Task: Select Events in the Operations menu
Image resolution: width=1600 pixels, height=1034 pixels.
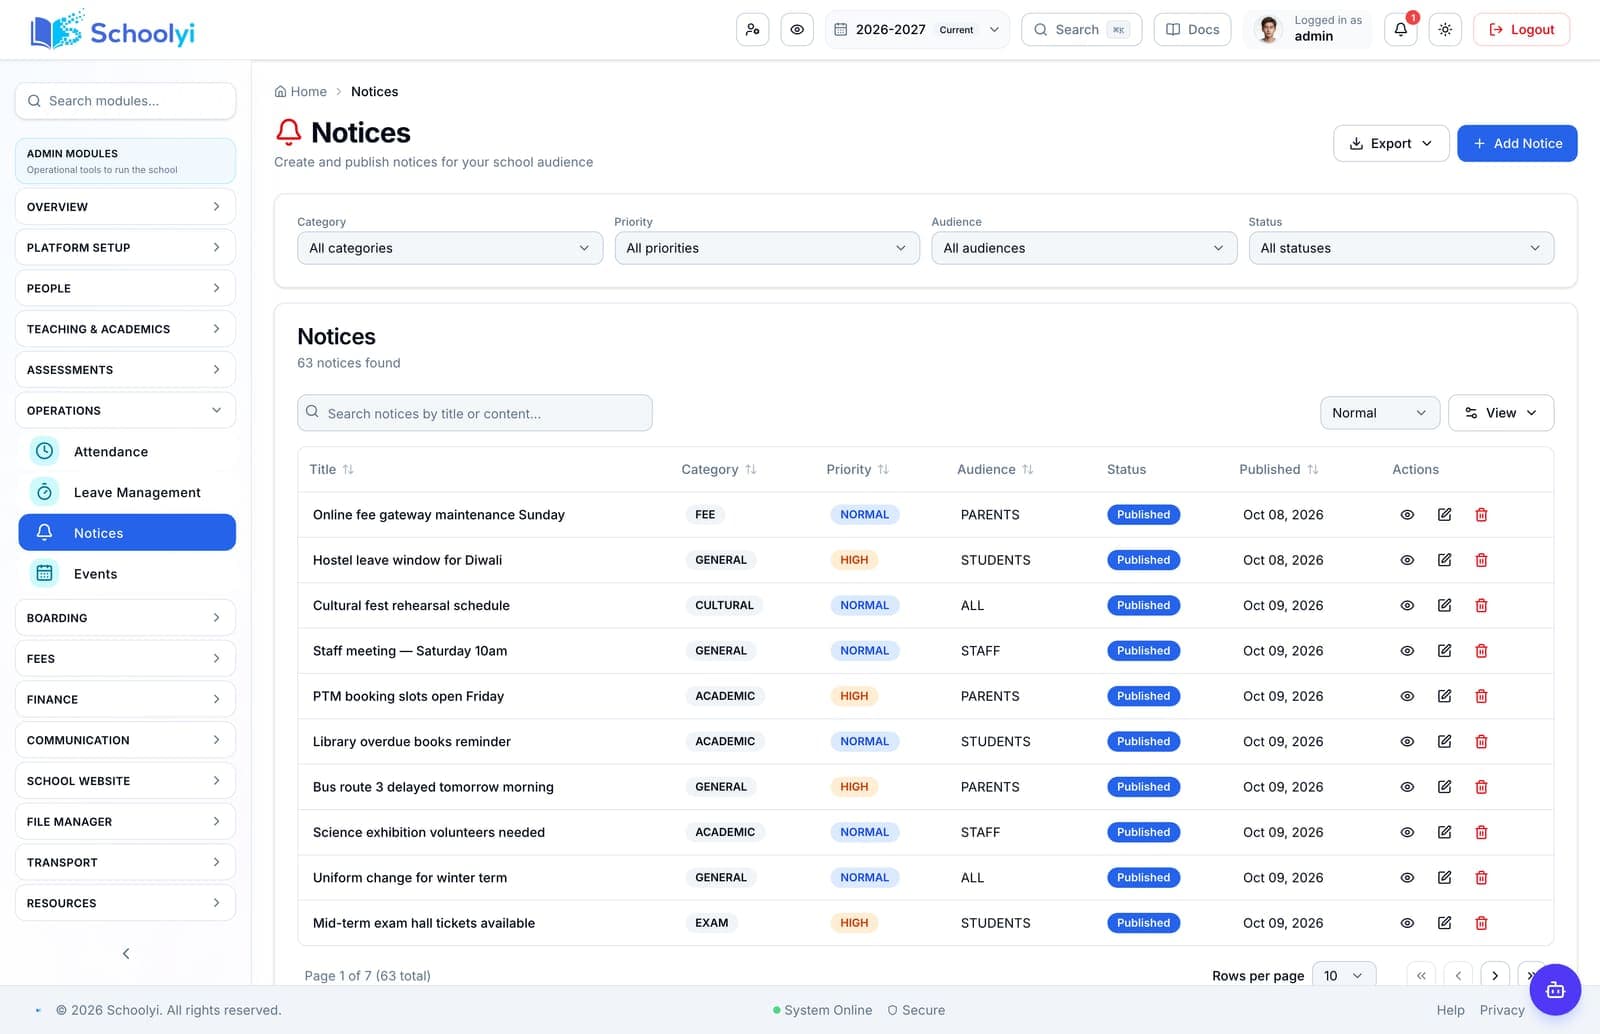Action: click(127, 574)
